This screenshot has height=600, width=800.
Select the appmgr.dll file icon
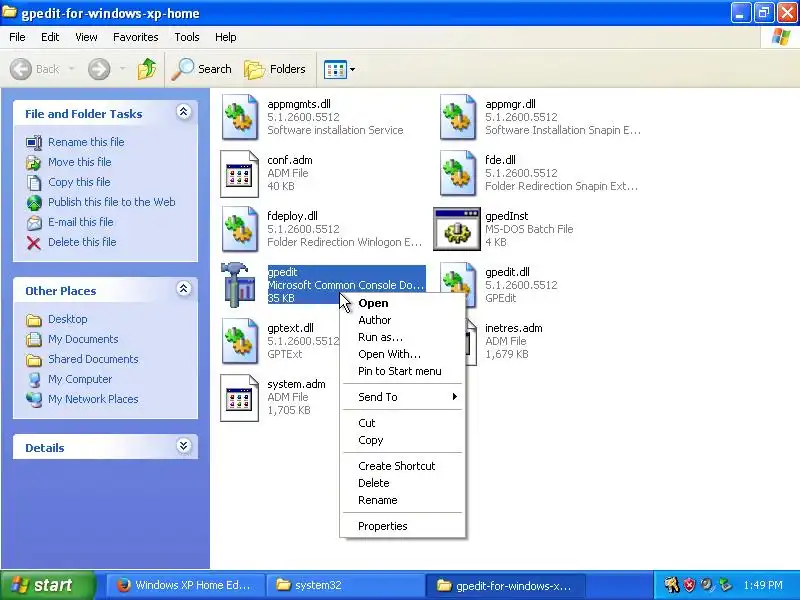click(x=458, y=117)
